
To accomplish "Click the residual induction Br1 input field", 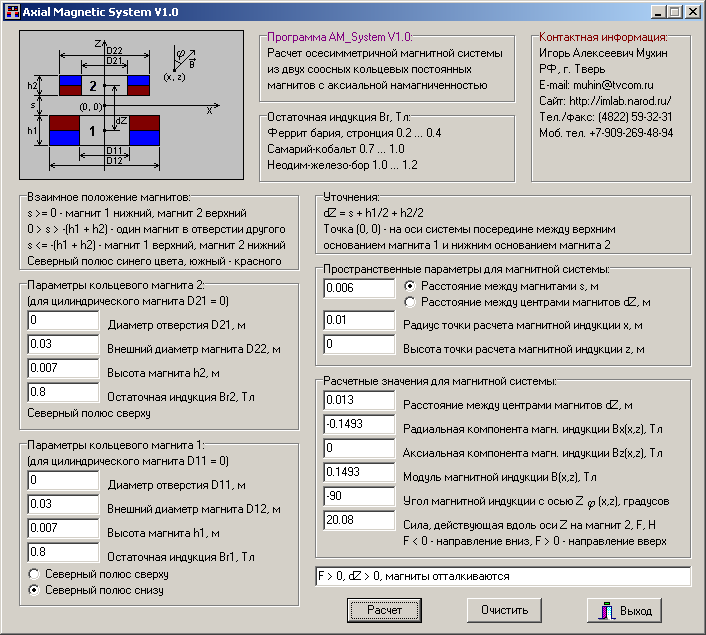I will (x=63, y=552).
